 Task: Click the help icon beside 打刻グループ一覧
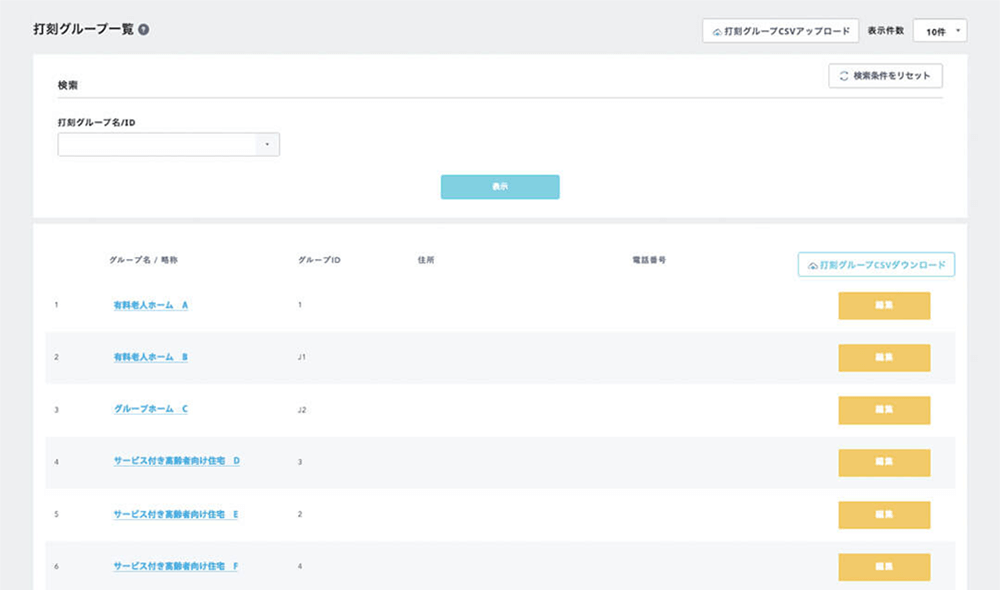click(144, 30)
